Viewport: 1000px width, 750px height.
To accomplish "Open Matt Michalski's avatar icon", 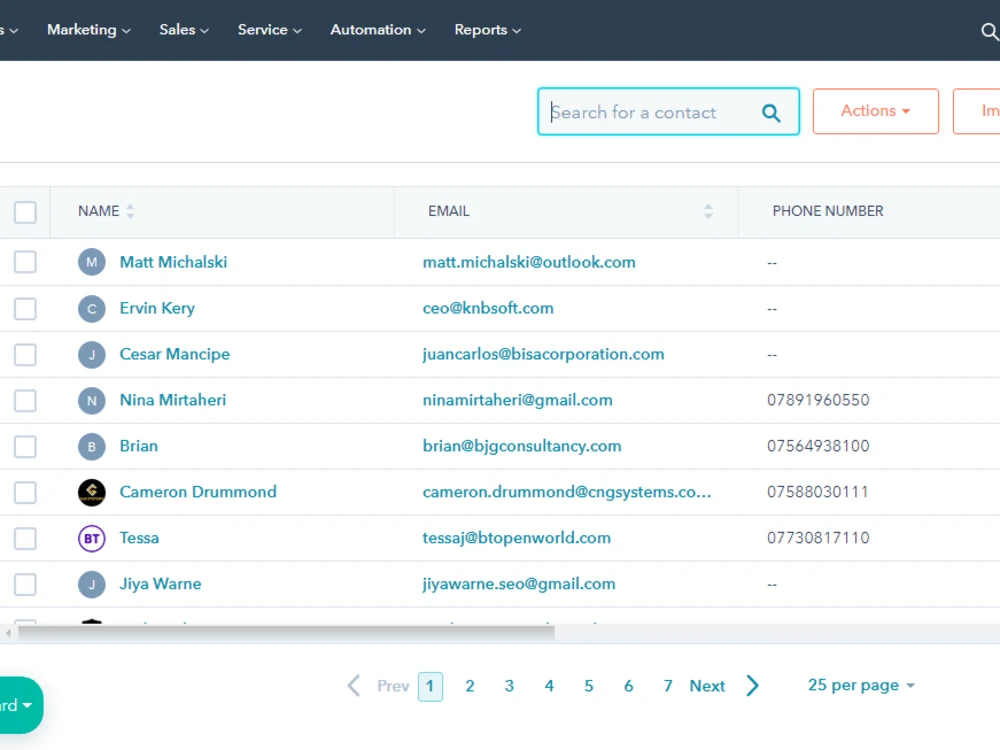I will coord(92,262).
